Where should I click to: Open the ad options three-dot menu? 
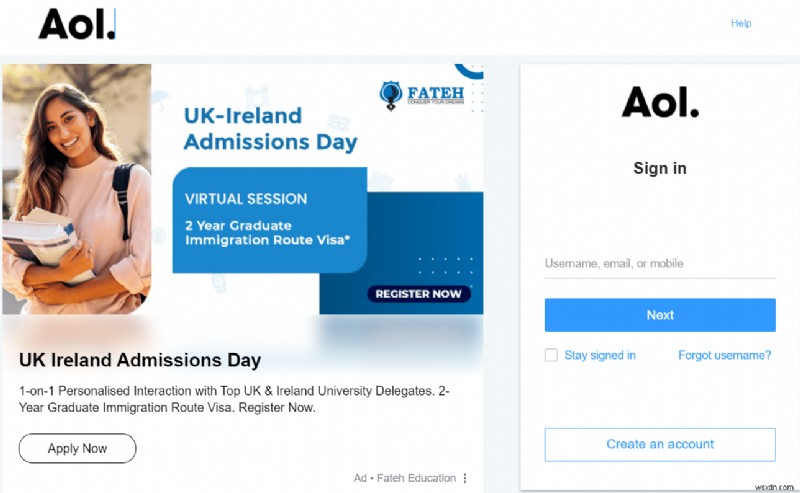click(465, 478)
